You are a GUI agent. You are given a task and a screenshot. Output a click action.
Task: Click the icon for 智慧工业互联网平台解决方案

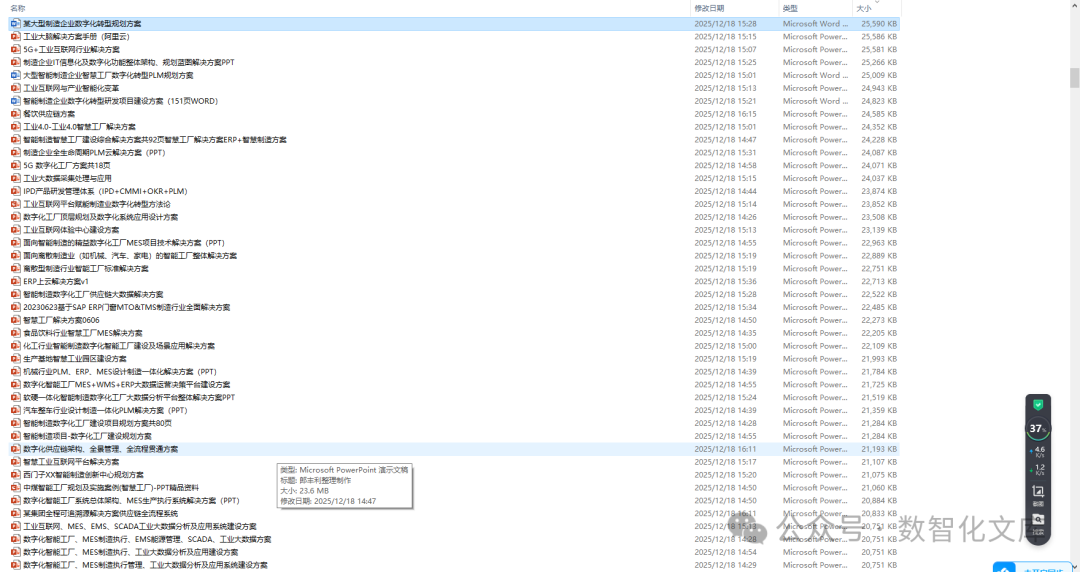[x=16, y=462]
